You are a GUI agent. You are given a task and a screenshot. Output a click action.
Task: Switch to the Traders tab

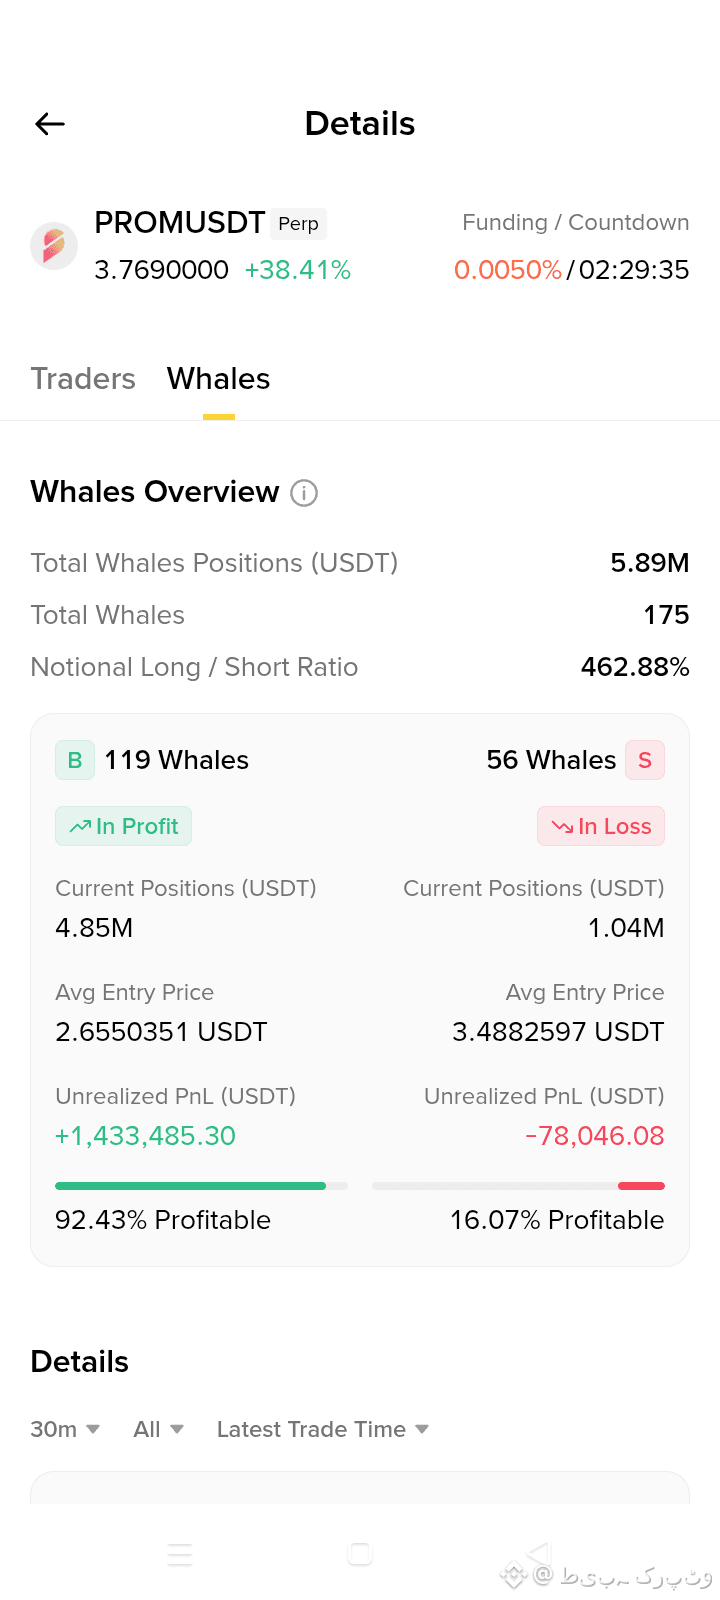(x=83, y=379)
